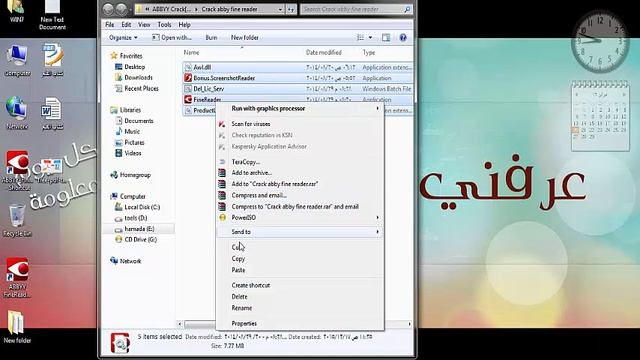The image size is (640, 360).
Task: Choose Add to archive...
Action: point(300,173)
